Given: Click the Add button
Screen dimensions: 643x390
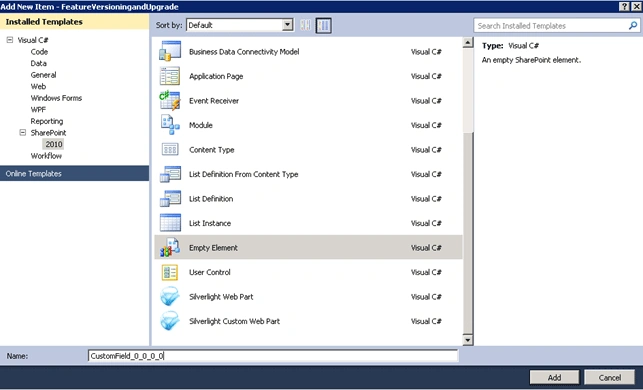Looking at the screenshot, I should pyautogui.click(x=554, y=377).
